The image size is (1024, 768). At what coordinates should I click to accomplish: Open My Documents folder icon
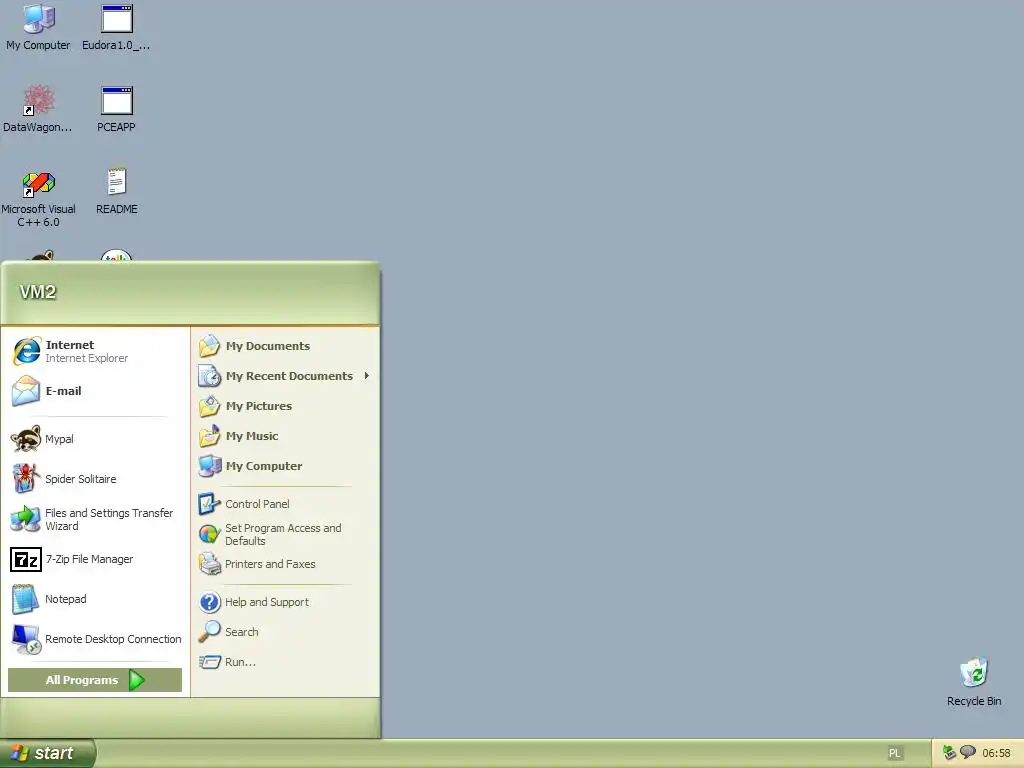click(210, 346)
